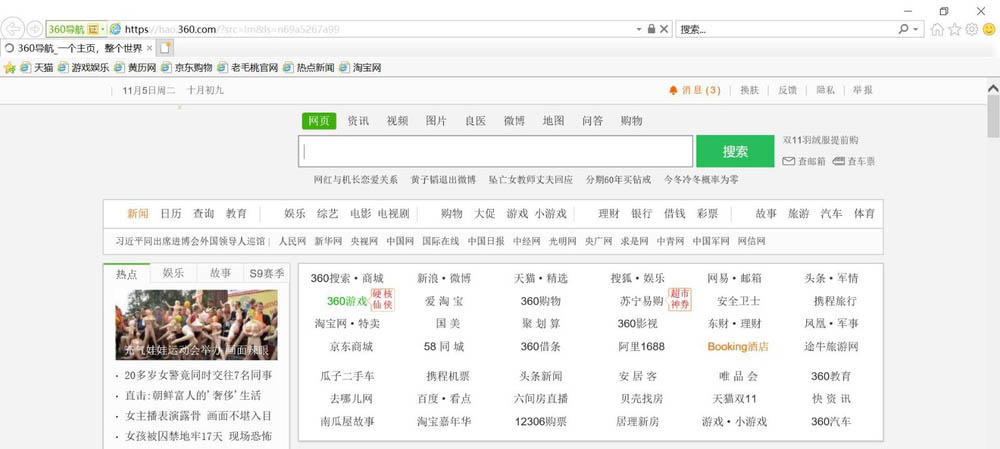Open 黄历网 favorites bar bookmark

tap(135, 68)
